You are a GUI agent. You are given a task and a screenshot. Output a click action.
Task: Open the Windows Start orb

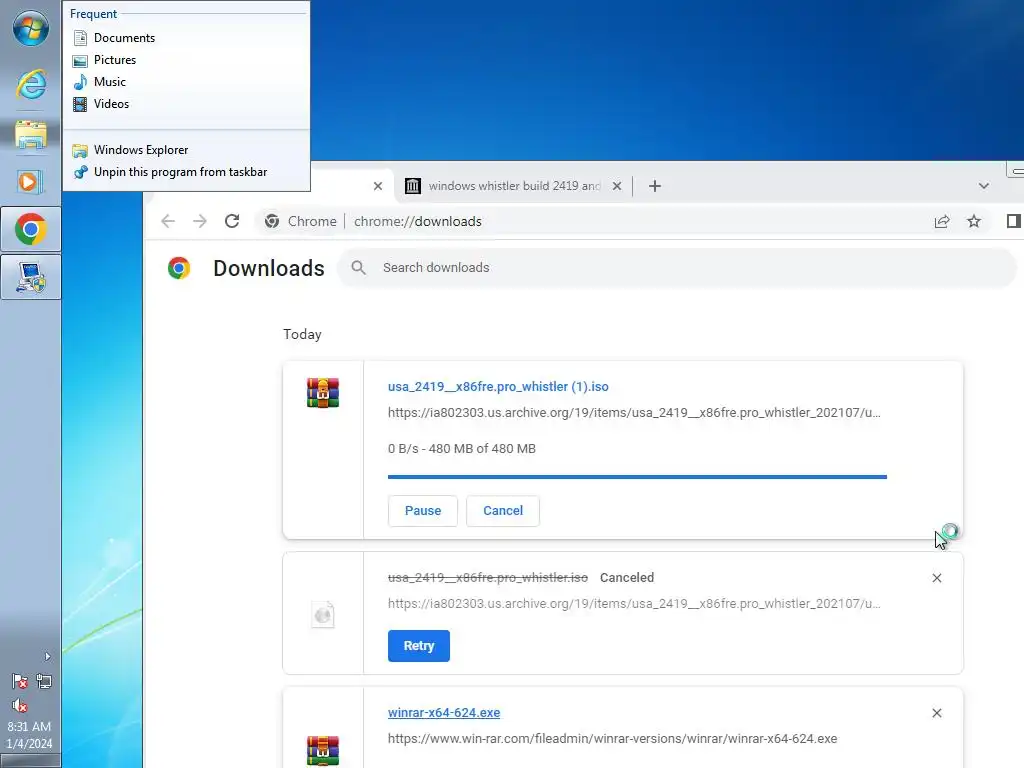tap(31, 28)
